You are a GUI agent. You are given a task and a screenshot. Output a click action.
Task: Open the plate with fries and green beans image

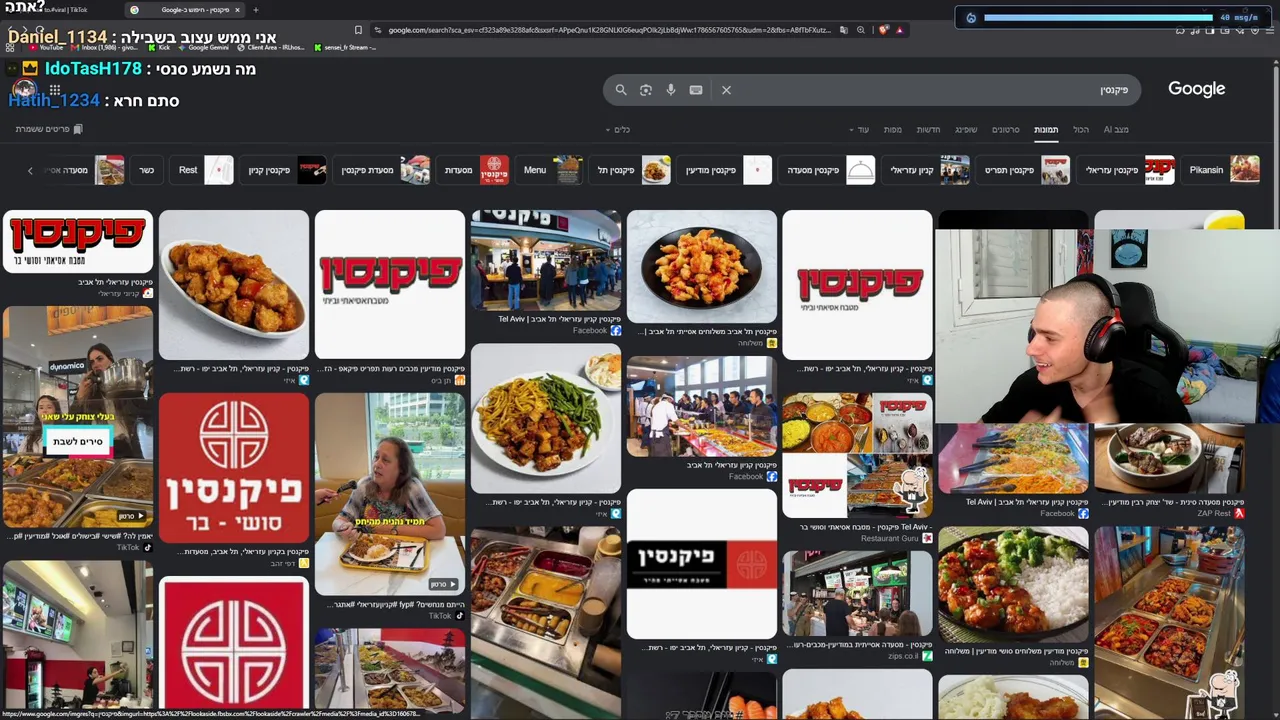click(x=546, y=418)
